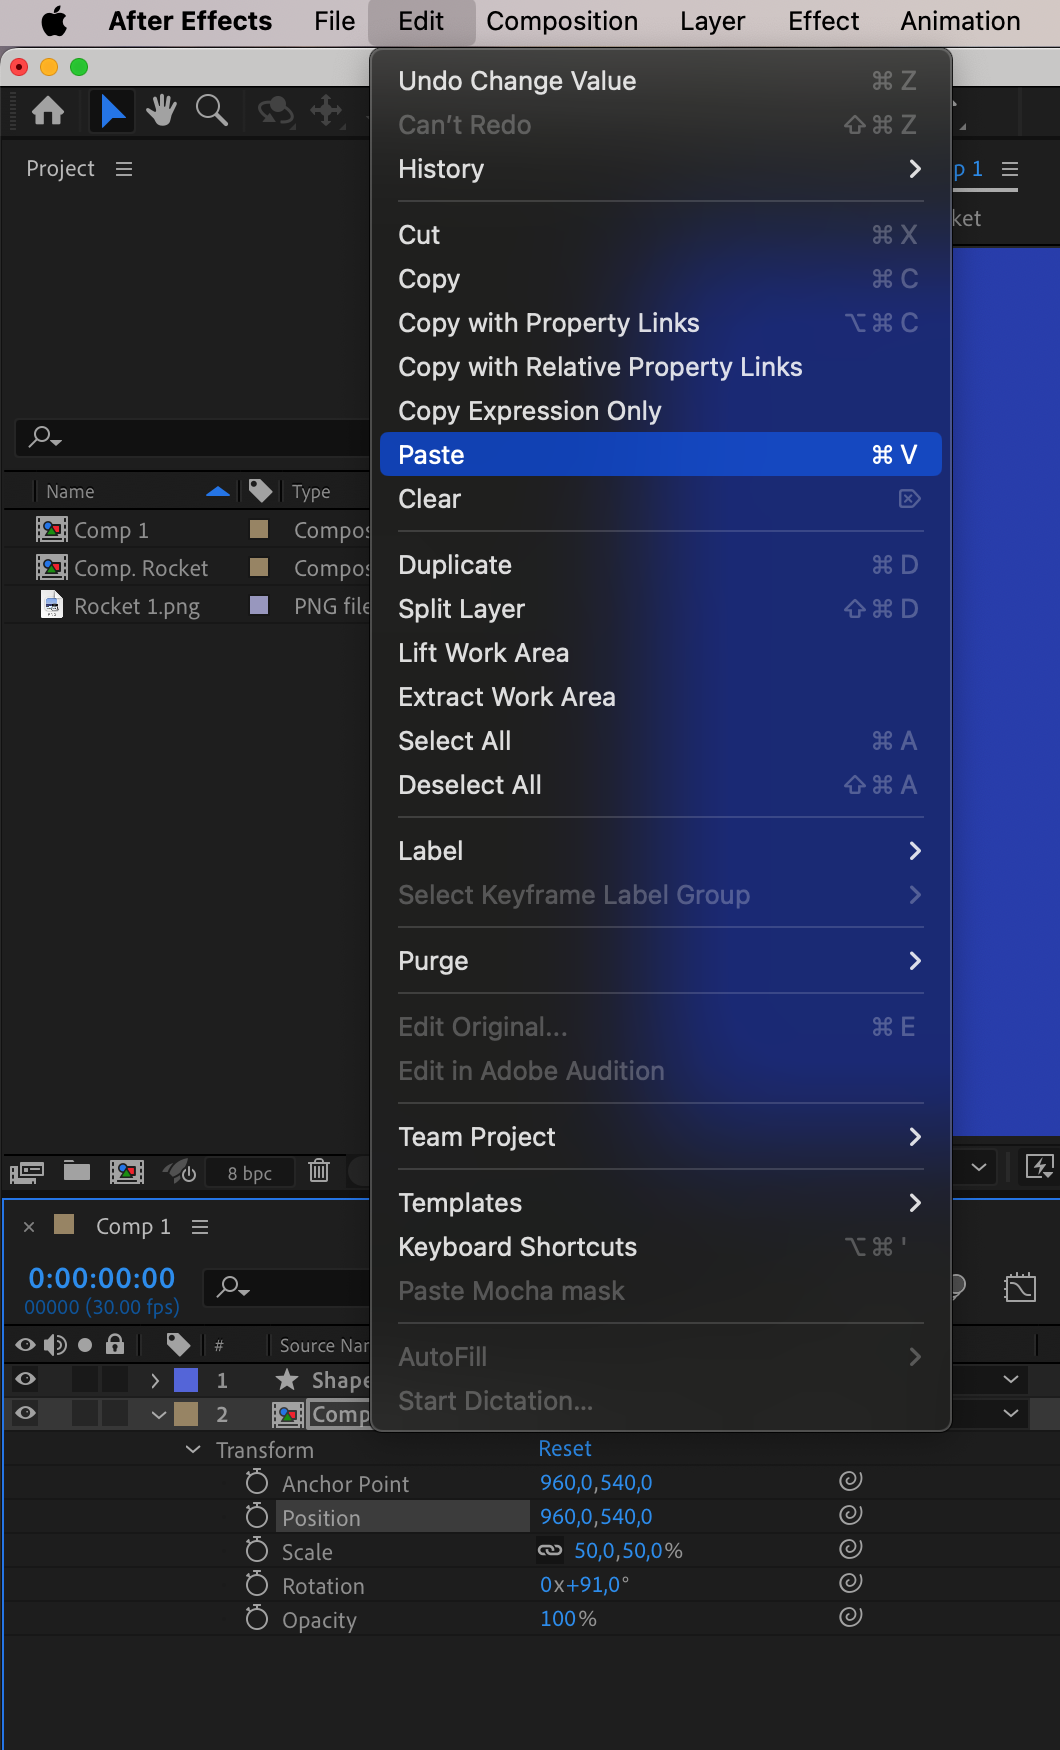Open the Label submenu
Image resolution: width=1060 pixels, height=1750 pixels.
click(x=660, y=851)
